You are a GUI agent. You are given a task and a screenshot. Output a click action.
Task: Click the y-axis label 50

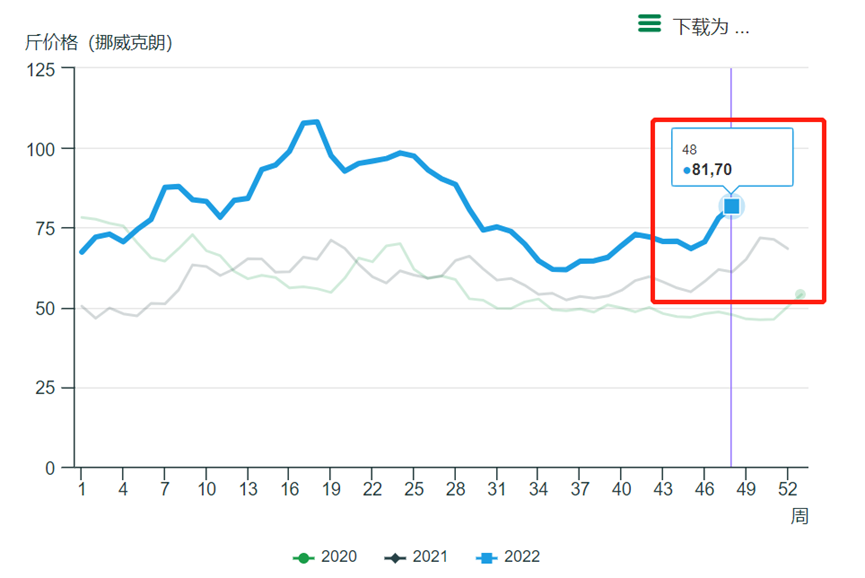click(x=45, y=309)
